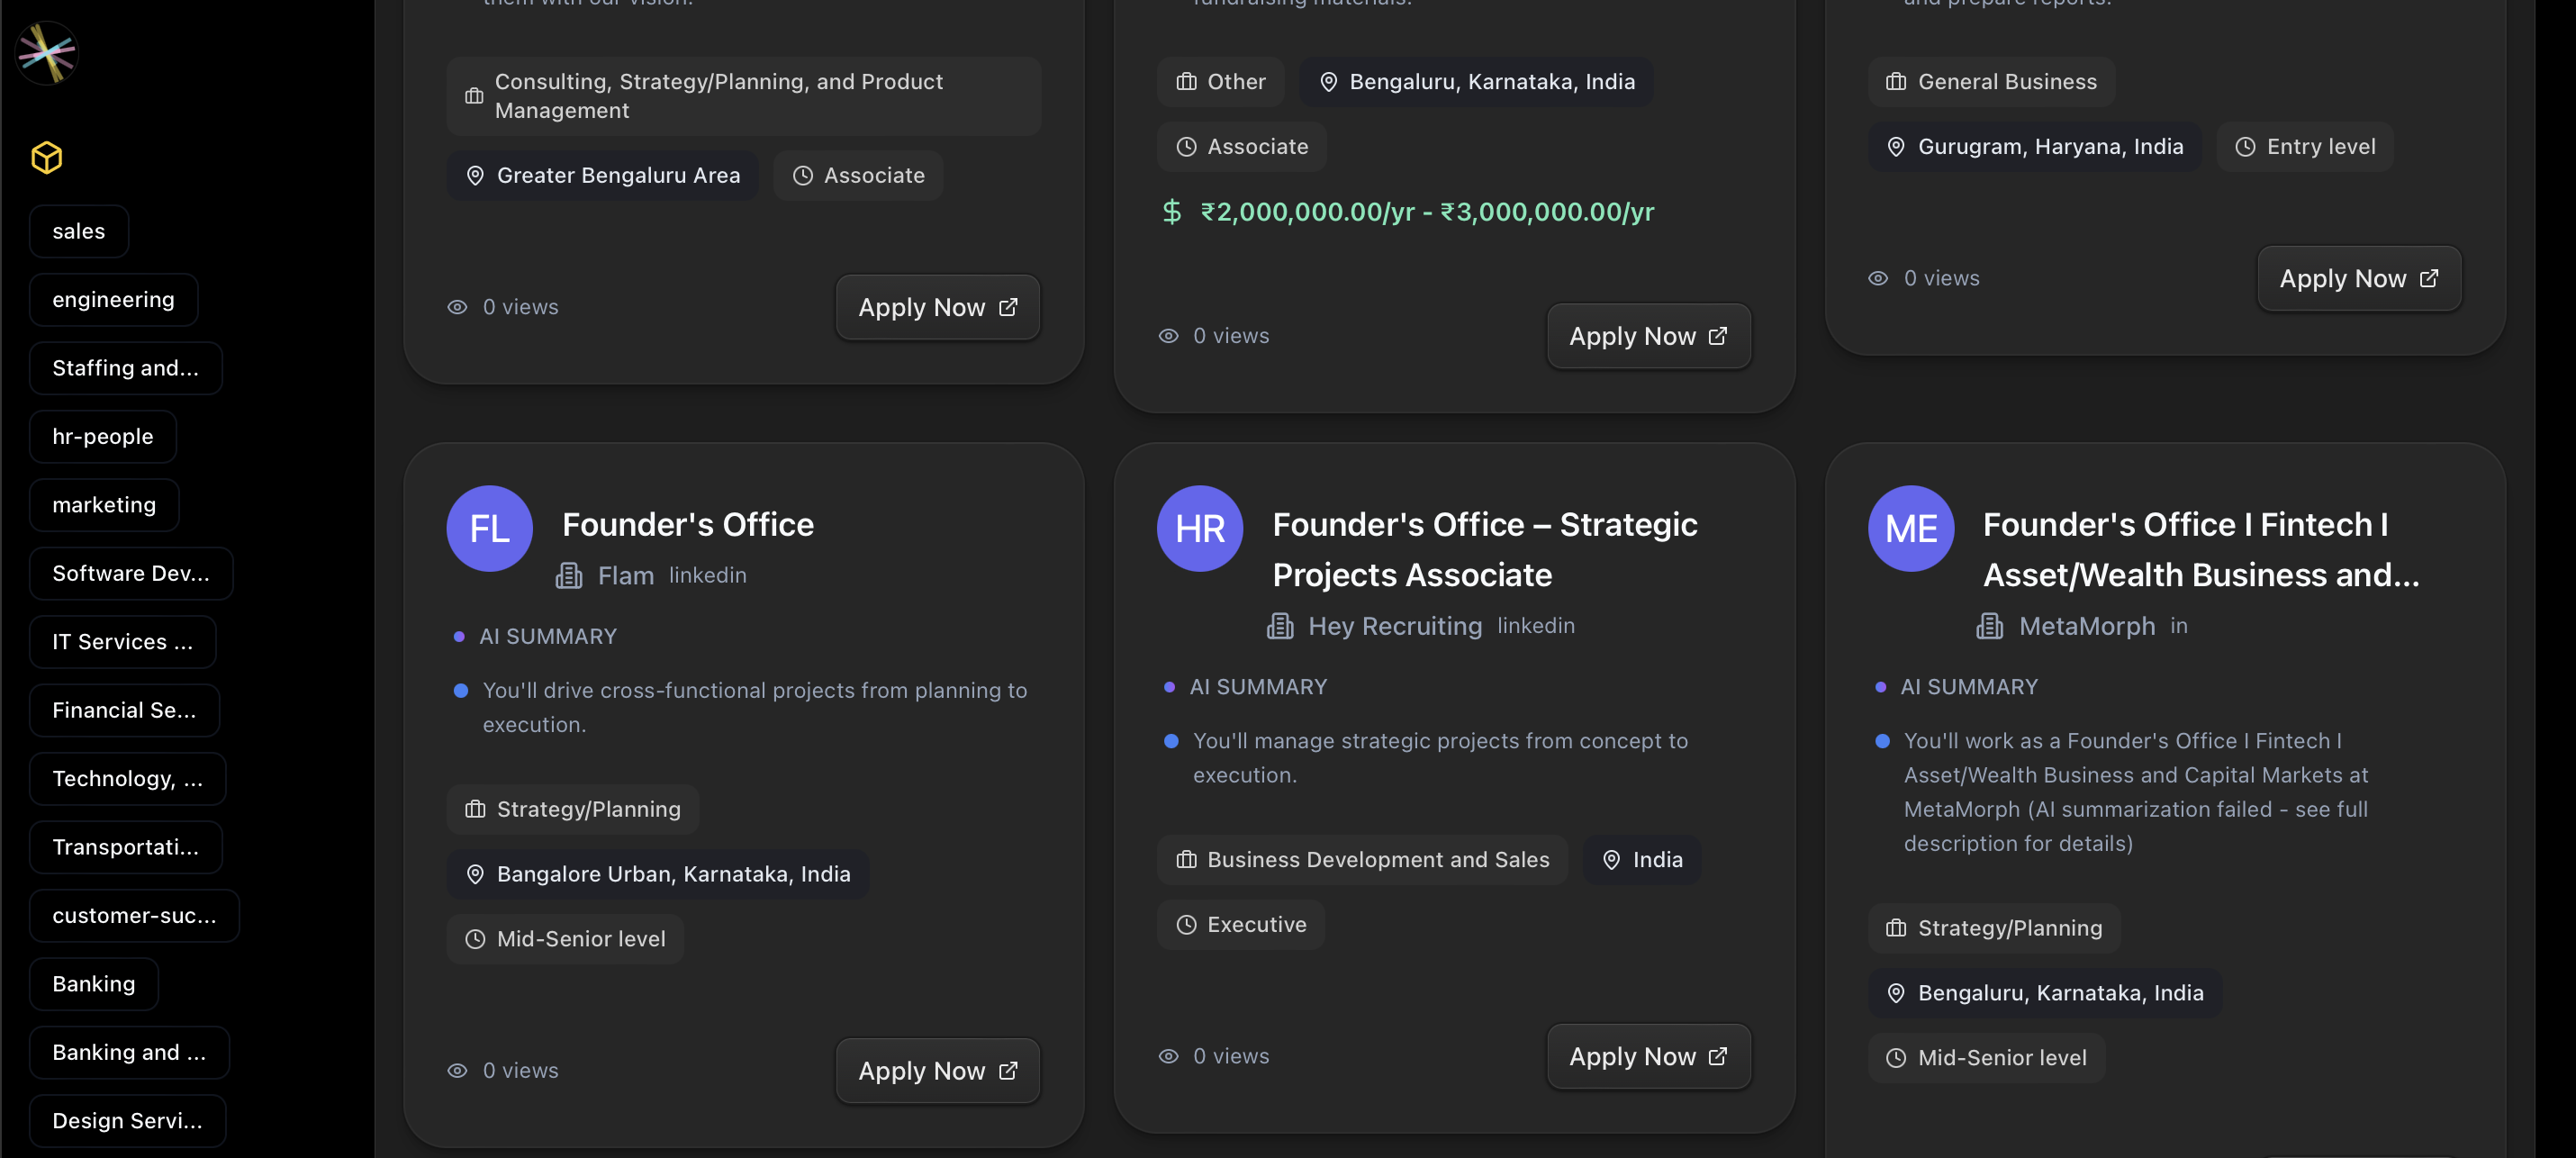2576x1158 pixels.
Task: Click the Bangalore Urban, Karnataka, India tag
Action: pos(657,874)
